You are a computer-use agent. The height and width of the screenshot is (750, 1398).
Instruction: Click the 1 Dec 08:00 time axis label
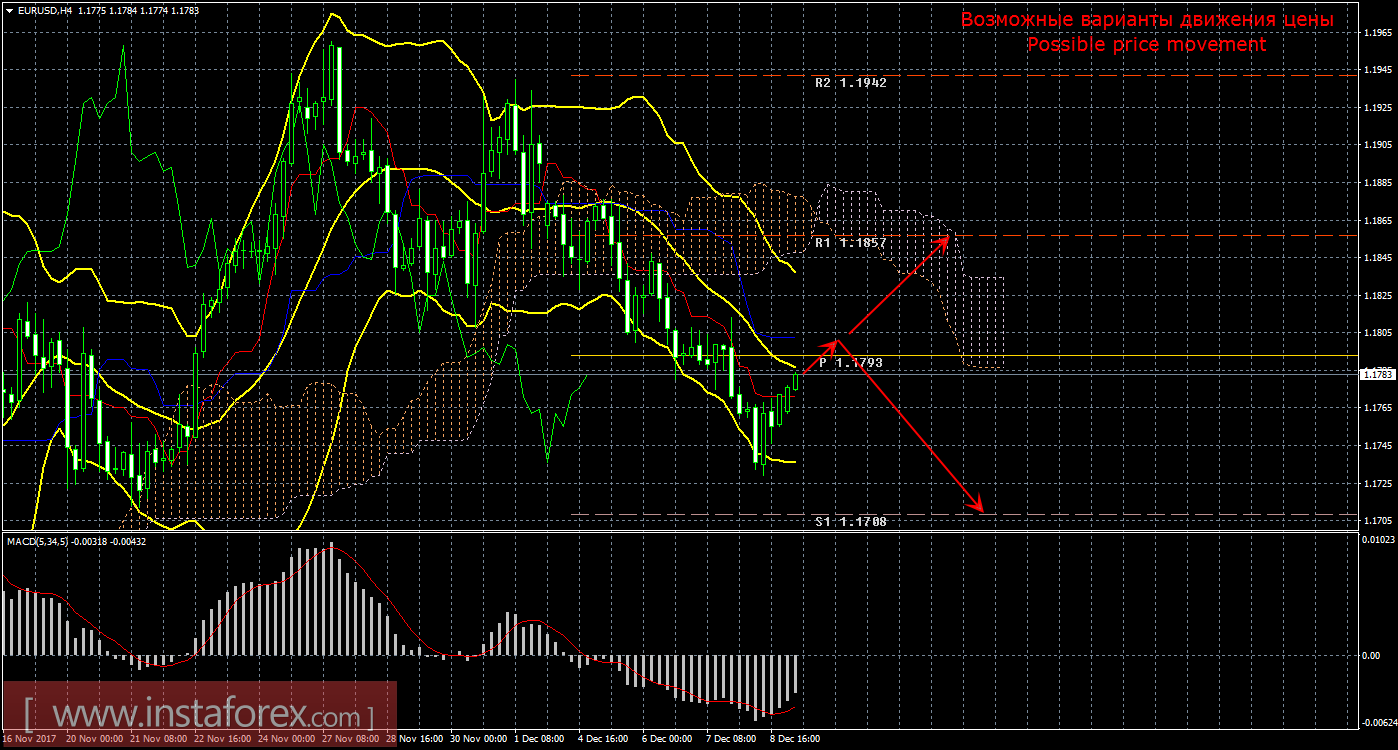click(x=538, y=739)
